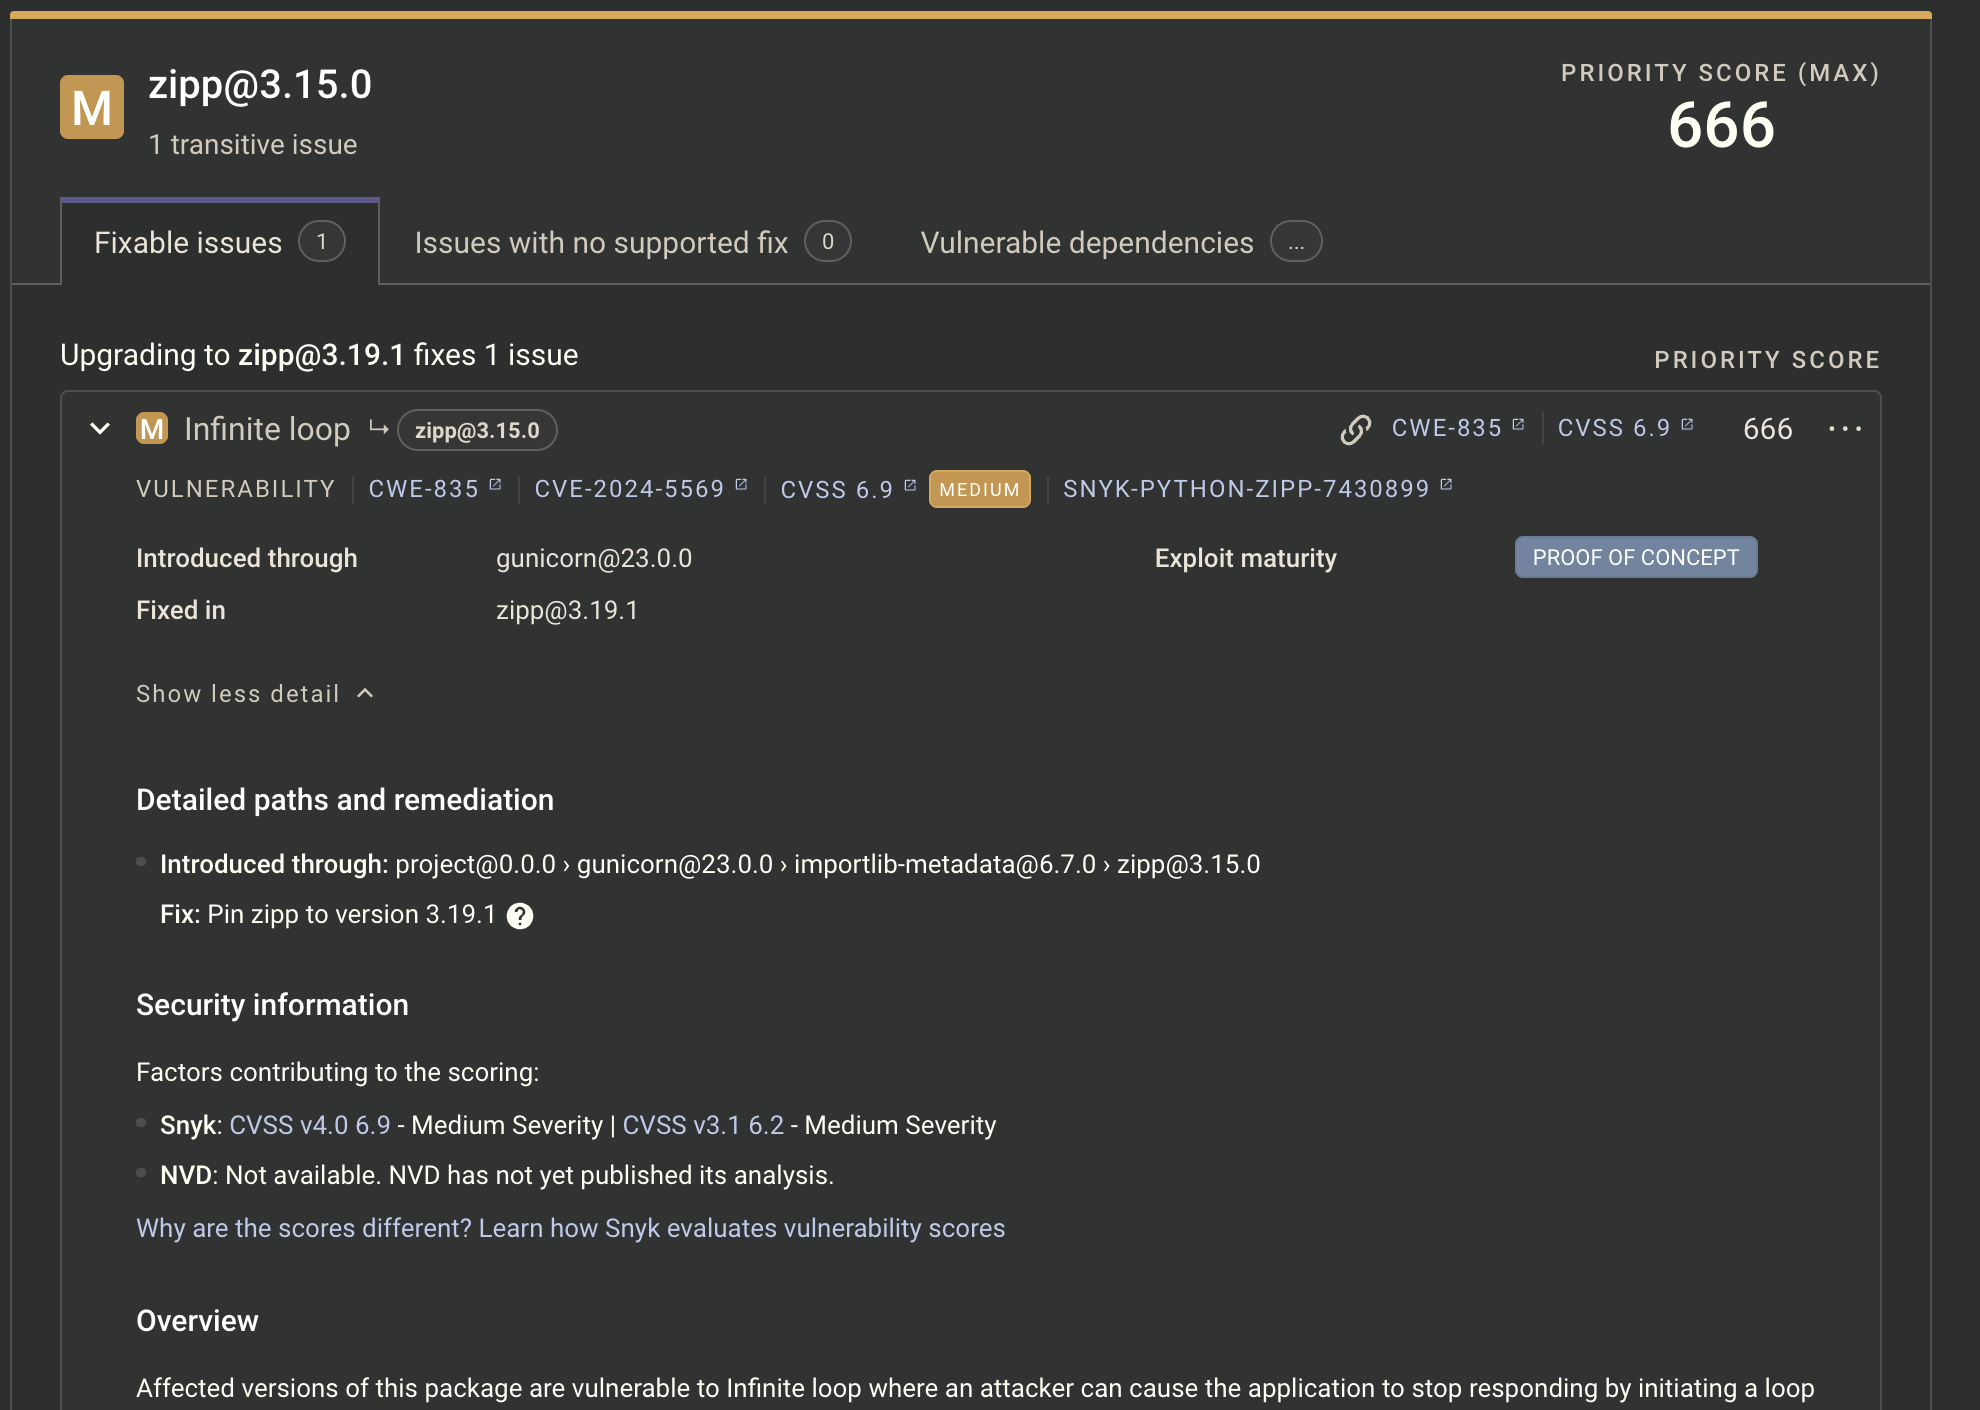1980x1410 pixels.
Task: Click the priority score 666 in issue row
Action: (x=1768, y=429)
